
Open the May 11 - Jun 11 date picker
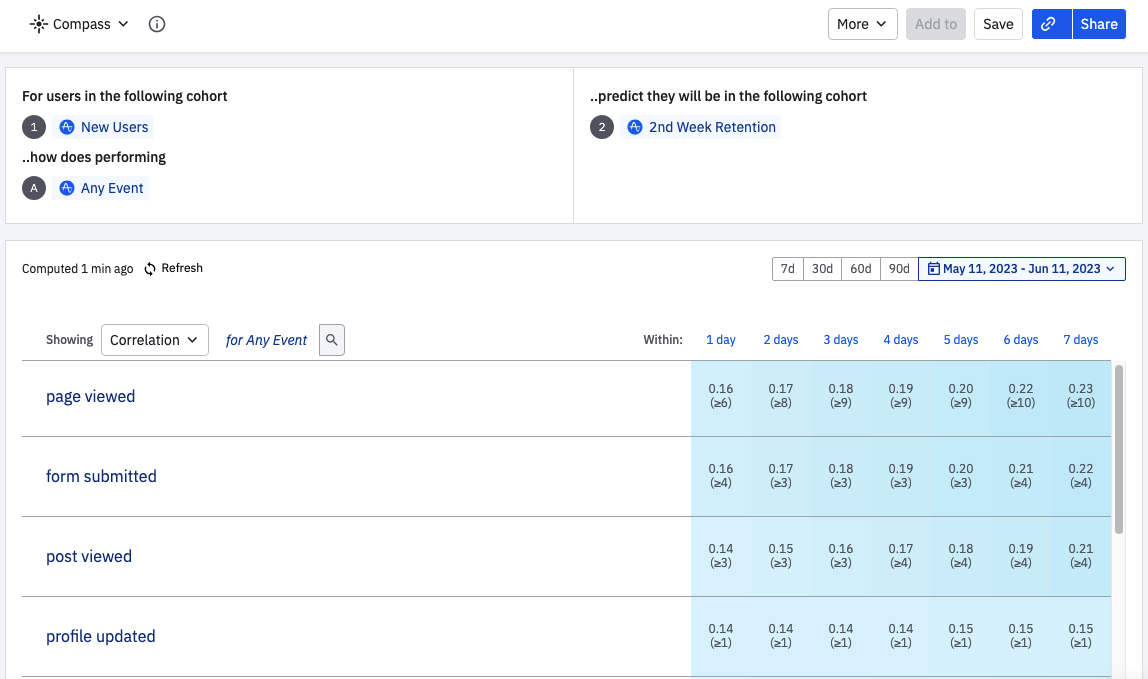pyautogui.click(x=1022, y=269)
